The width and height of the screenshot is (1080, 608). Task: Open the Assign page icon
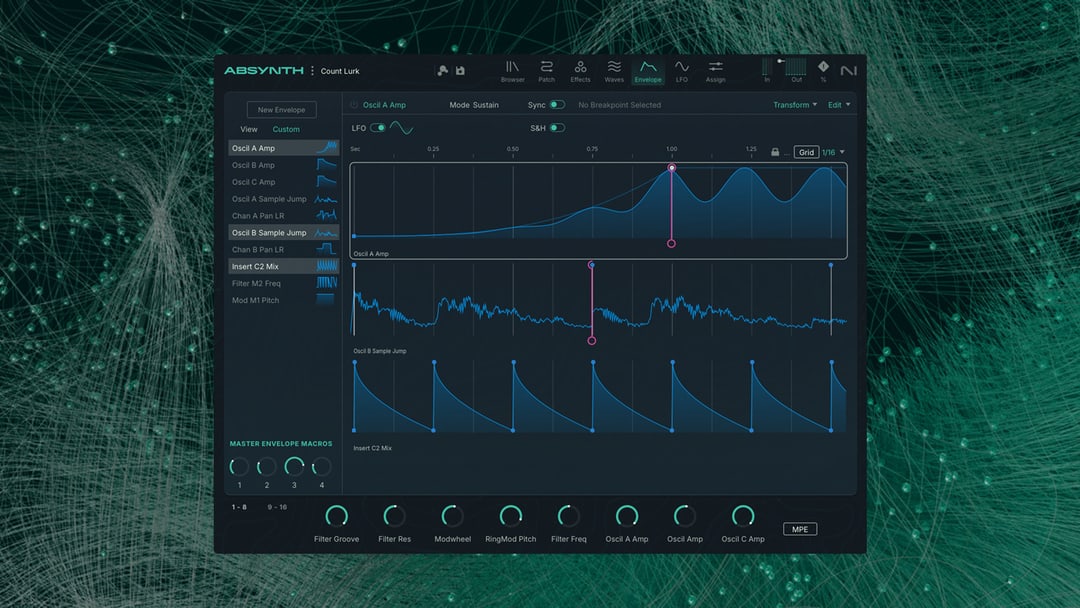[715, 68]
